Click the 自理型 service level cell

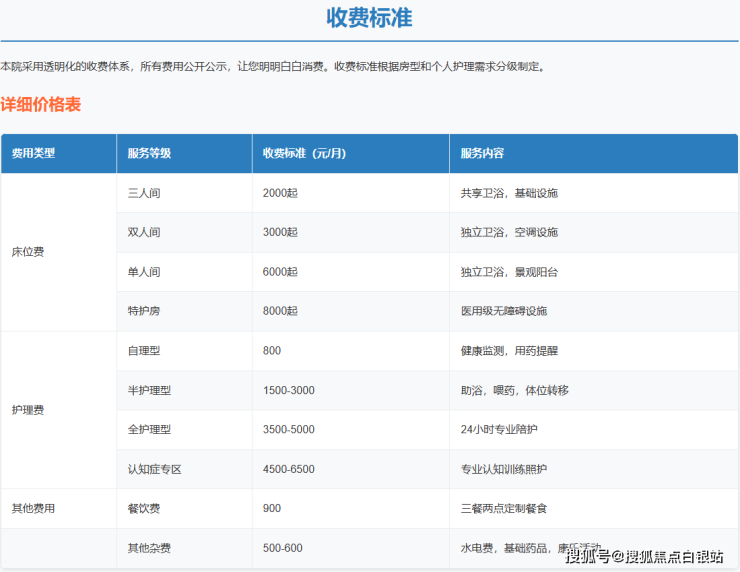144,351
